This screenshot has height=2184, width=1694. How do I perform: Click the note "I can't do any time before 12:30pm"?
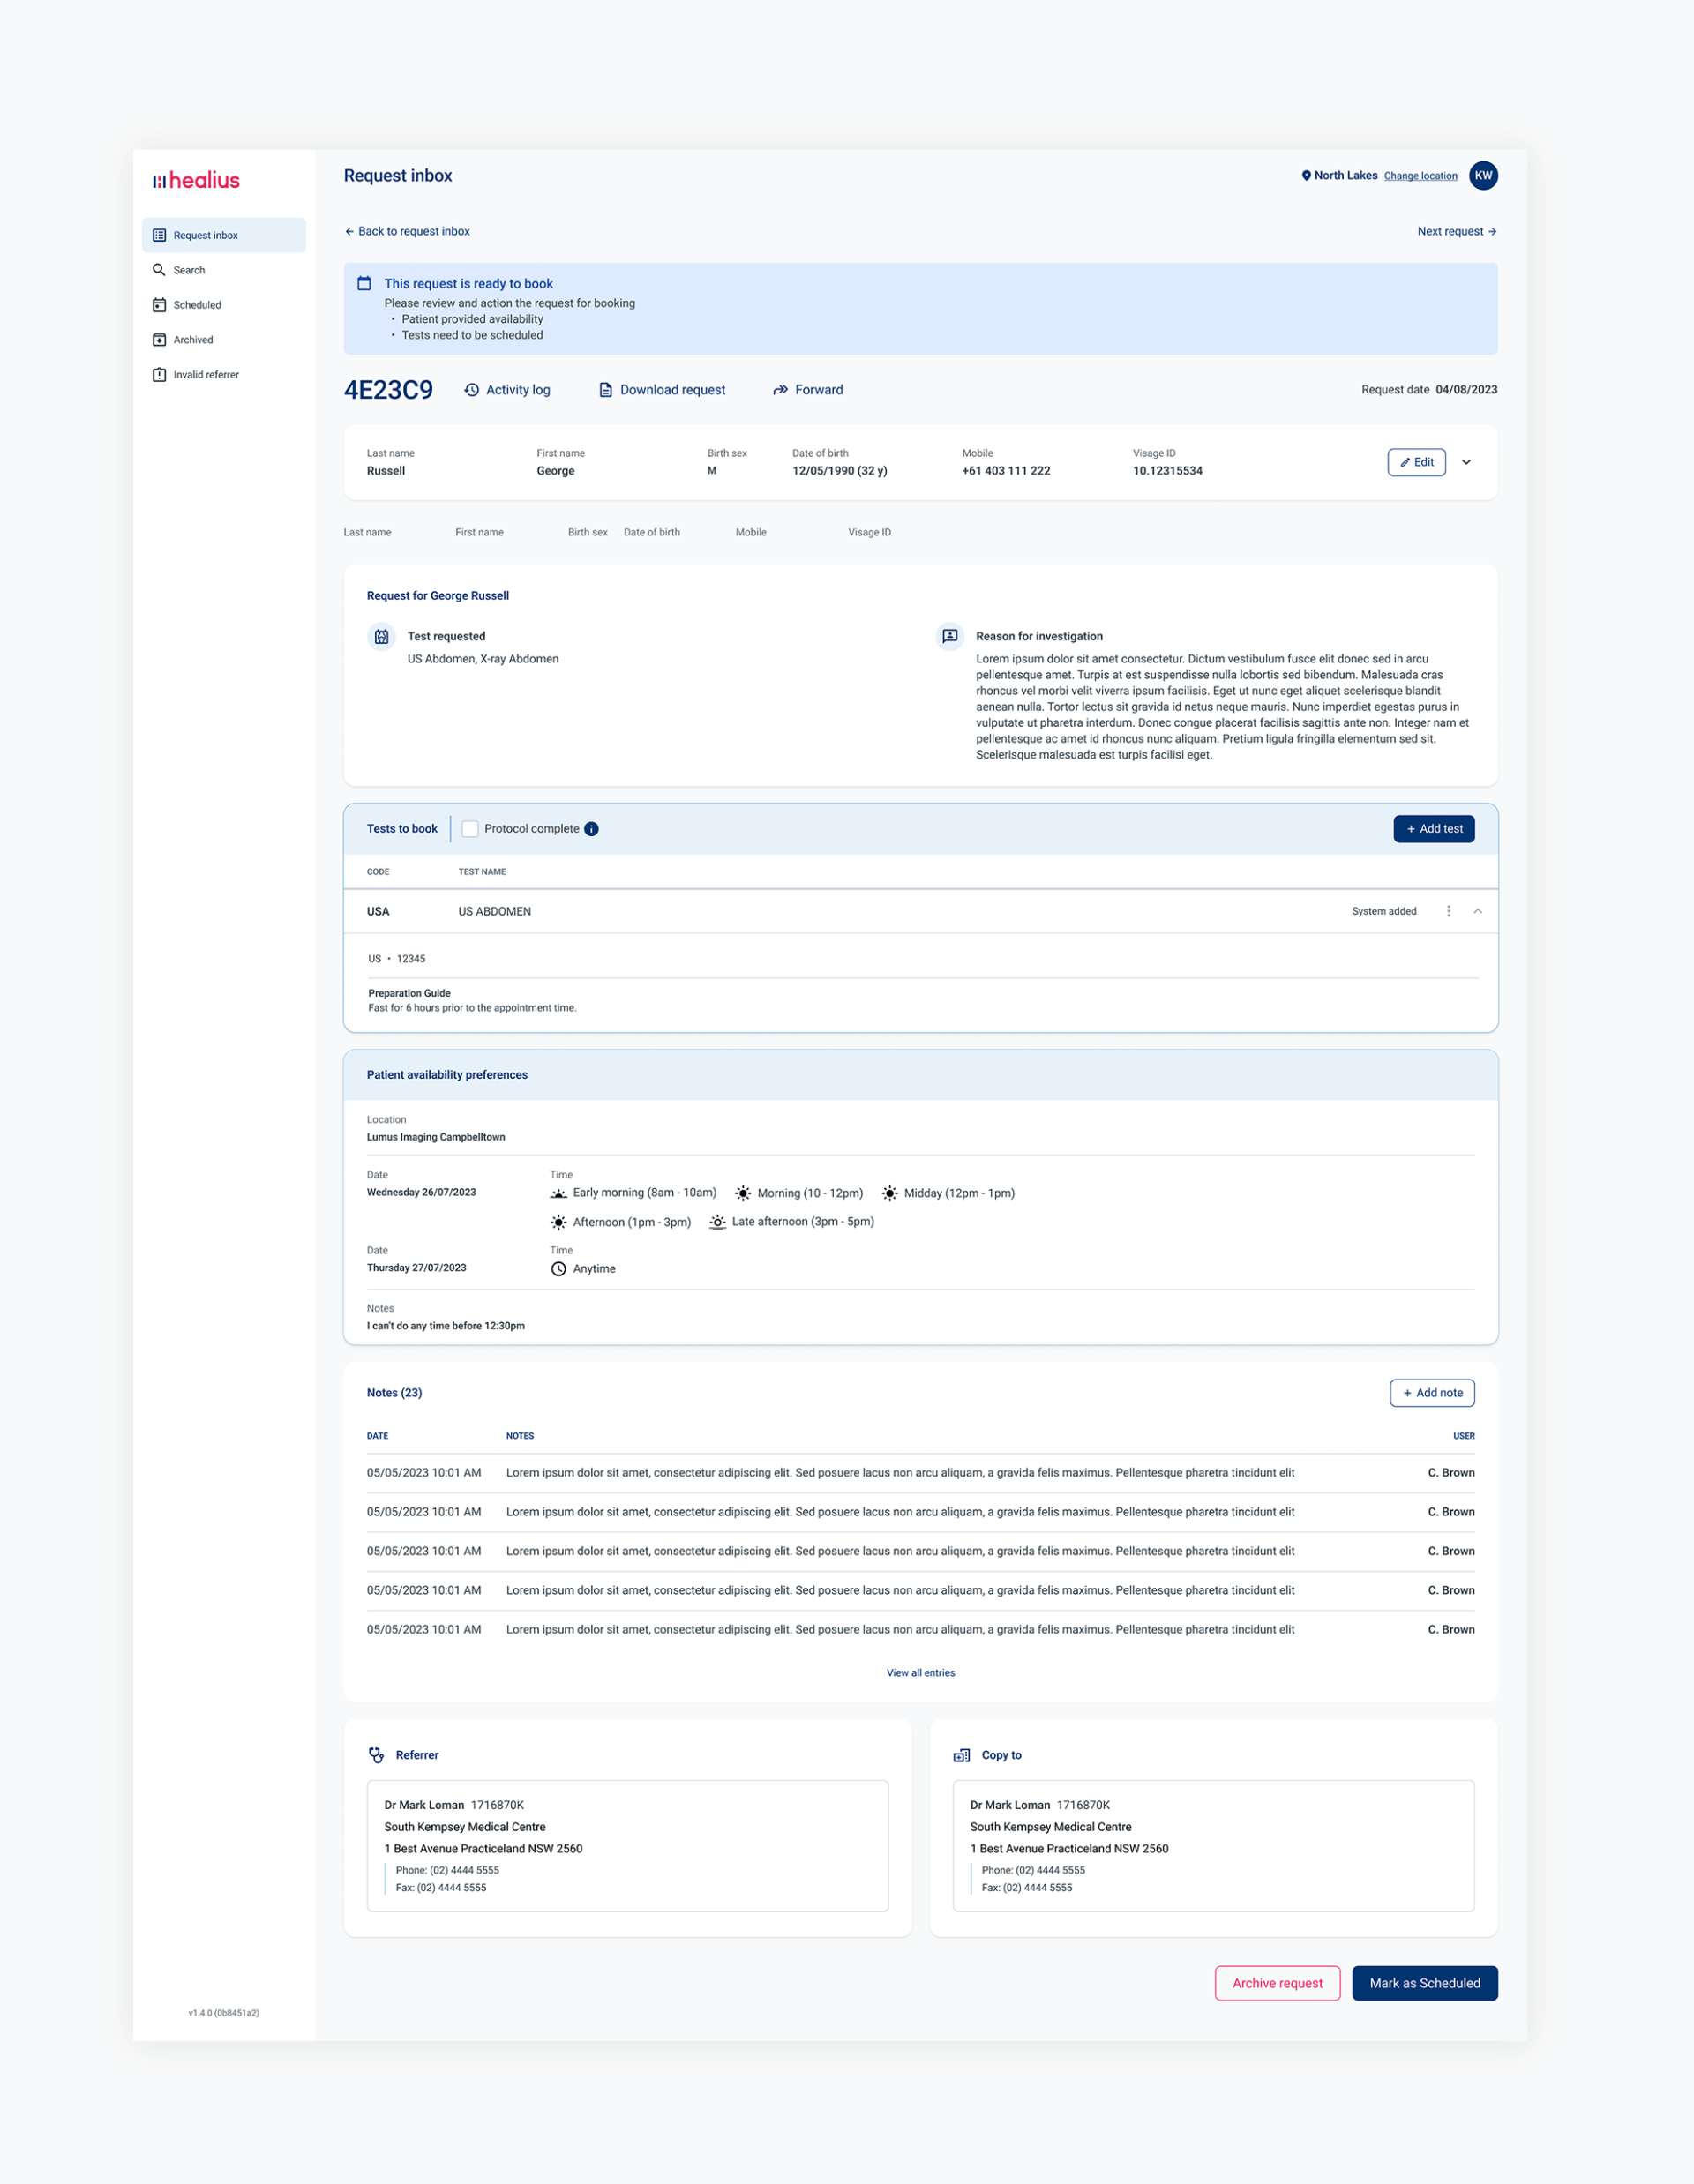pos(446,1326)
